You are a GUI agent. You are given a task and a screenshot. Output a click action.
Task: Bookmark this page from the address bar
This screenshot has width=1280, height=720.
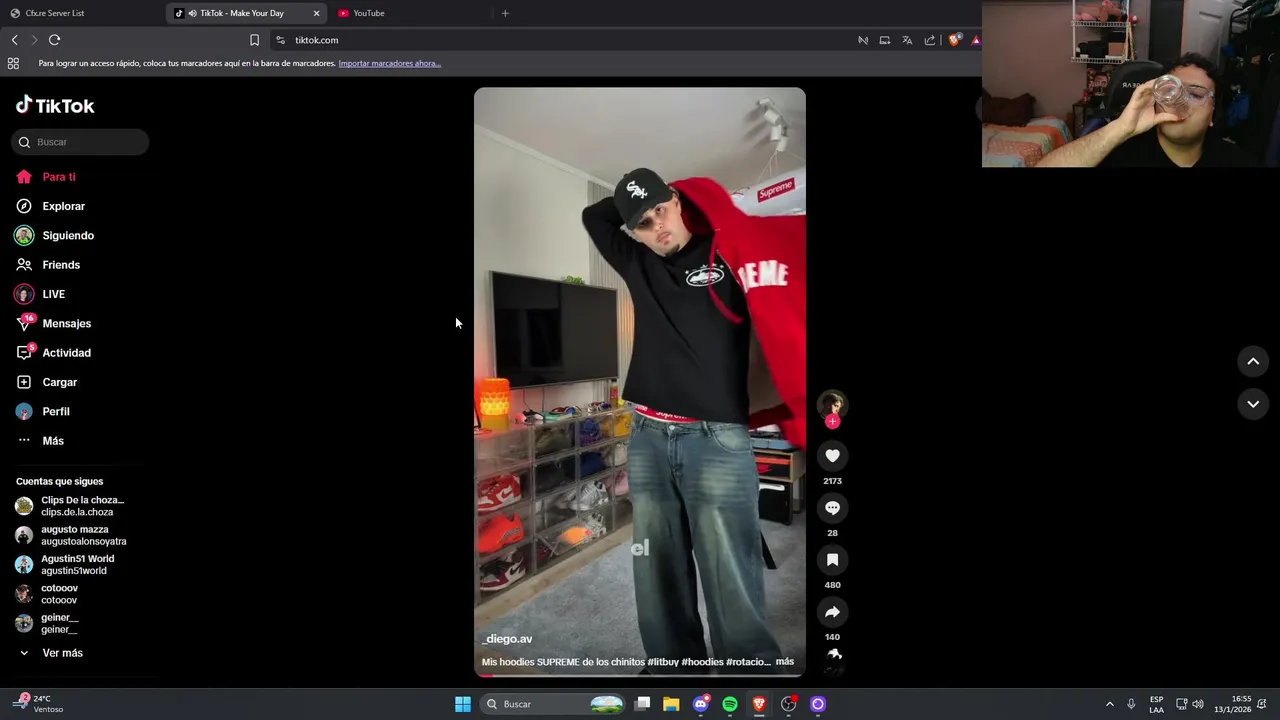254,40
